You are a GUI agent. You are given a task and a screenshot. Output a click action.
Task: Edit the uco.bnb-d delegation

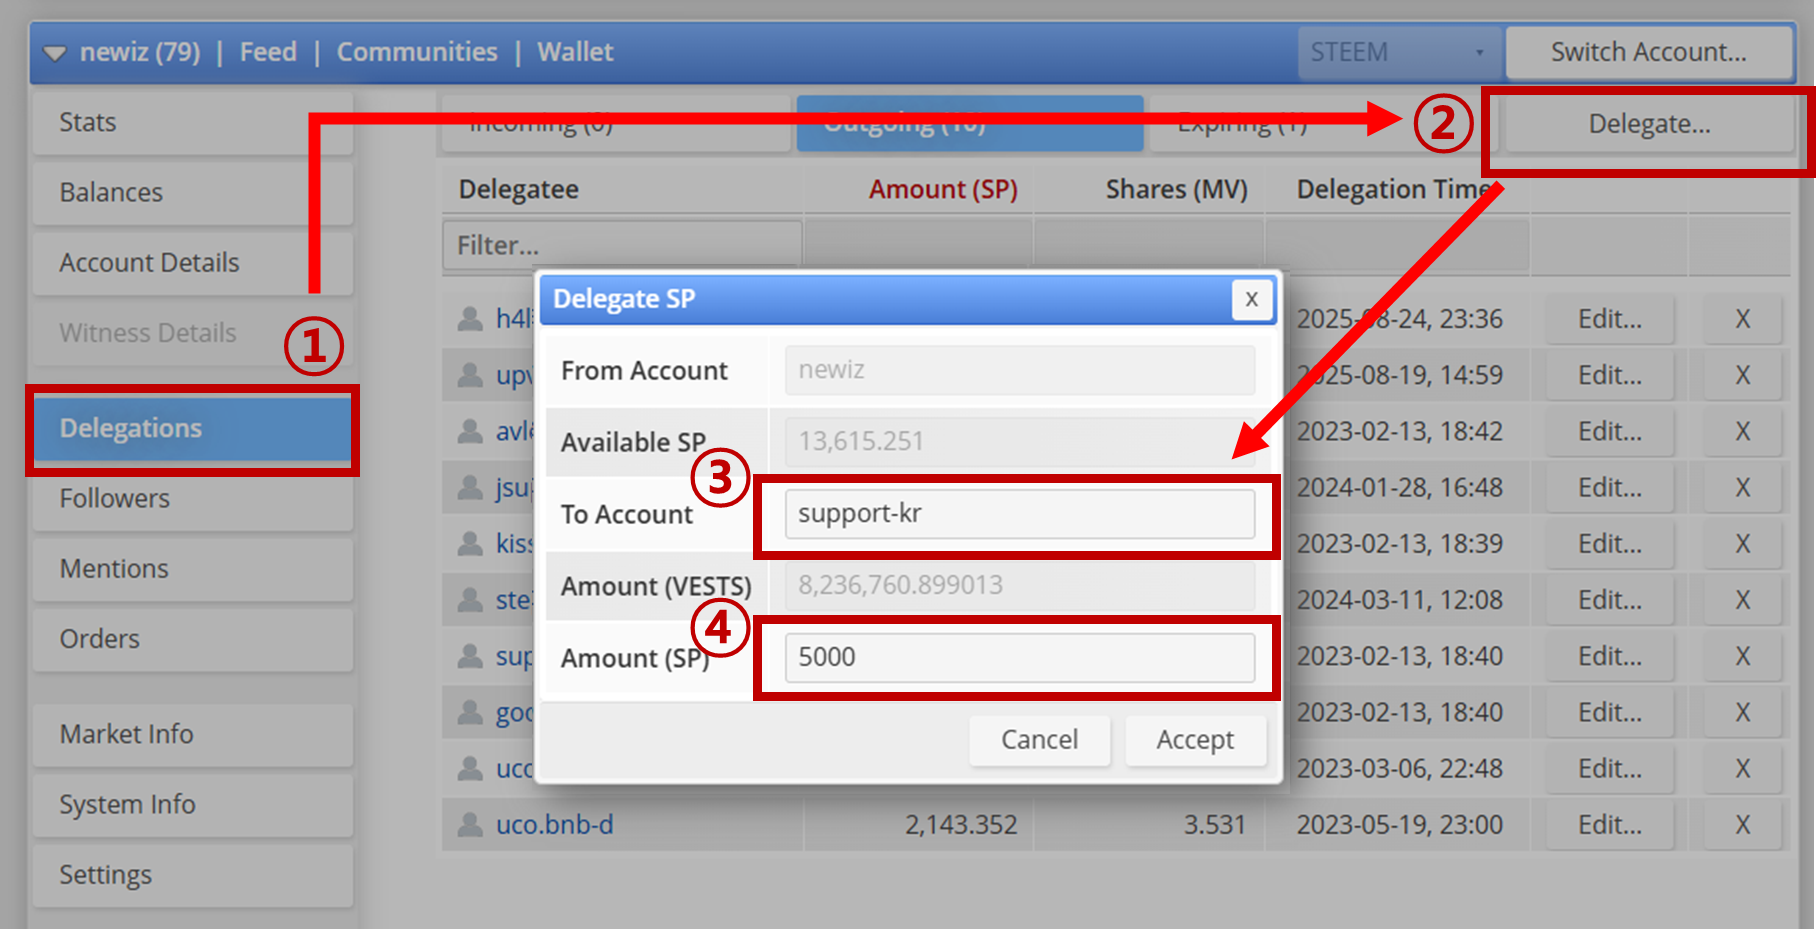point(1610,824)
